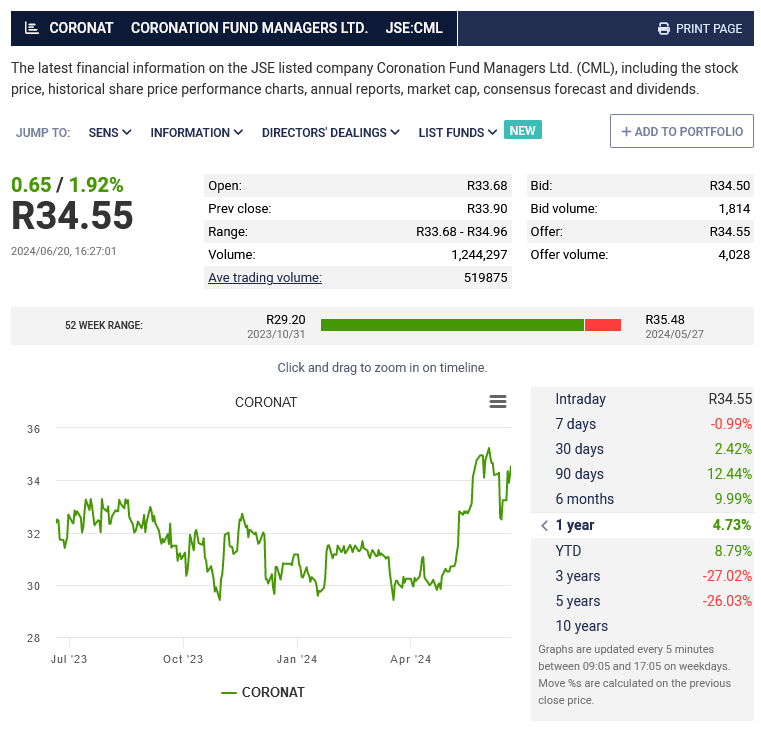The image size is (761, 730).
Task: Click the 0.65 / 1.92% price change
Action: (x=67, y=185)
